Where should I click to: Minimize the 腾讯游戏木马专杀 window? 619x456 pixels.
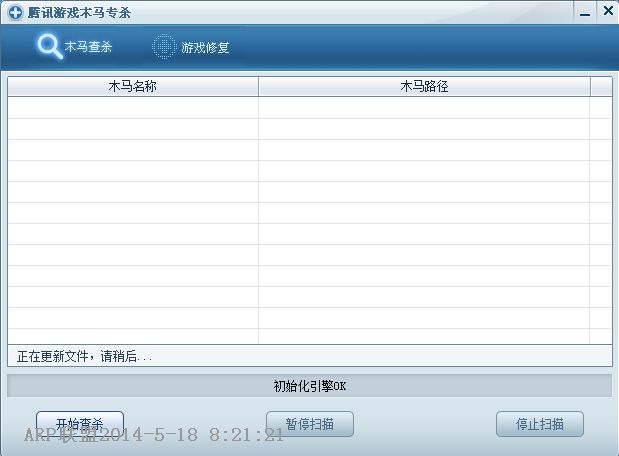585,13
